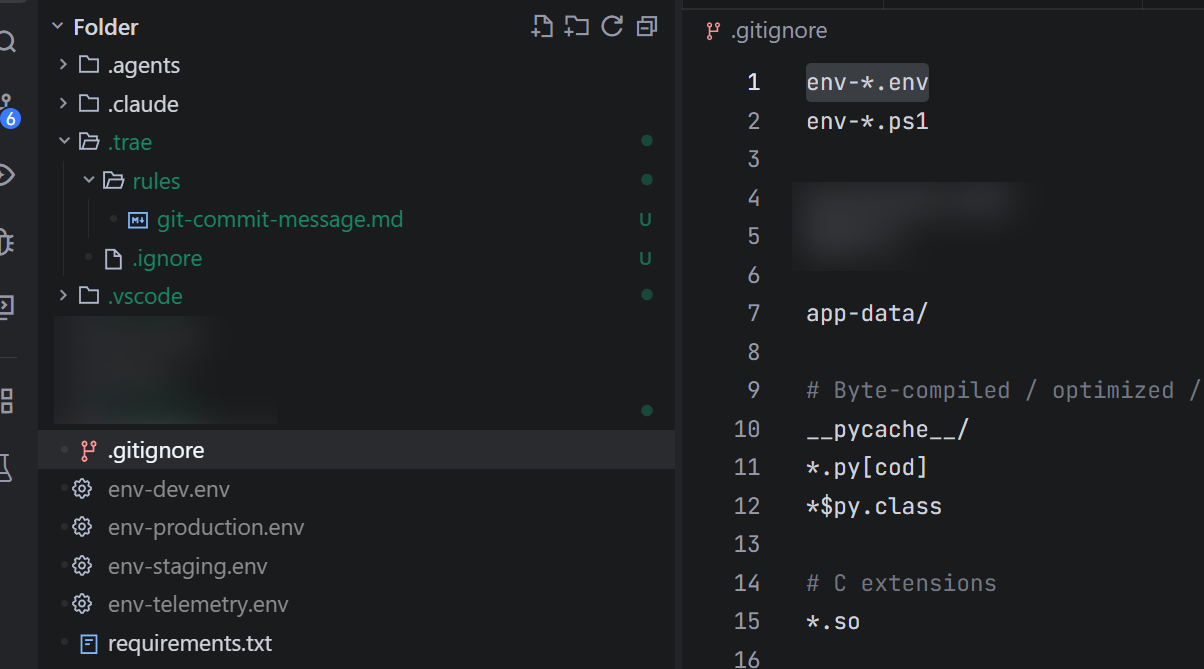
Task: Click the '# C extensions' comment line
Action: point(902,583)
